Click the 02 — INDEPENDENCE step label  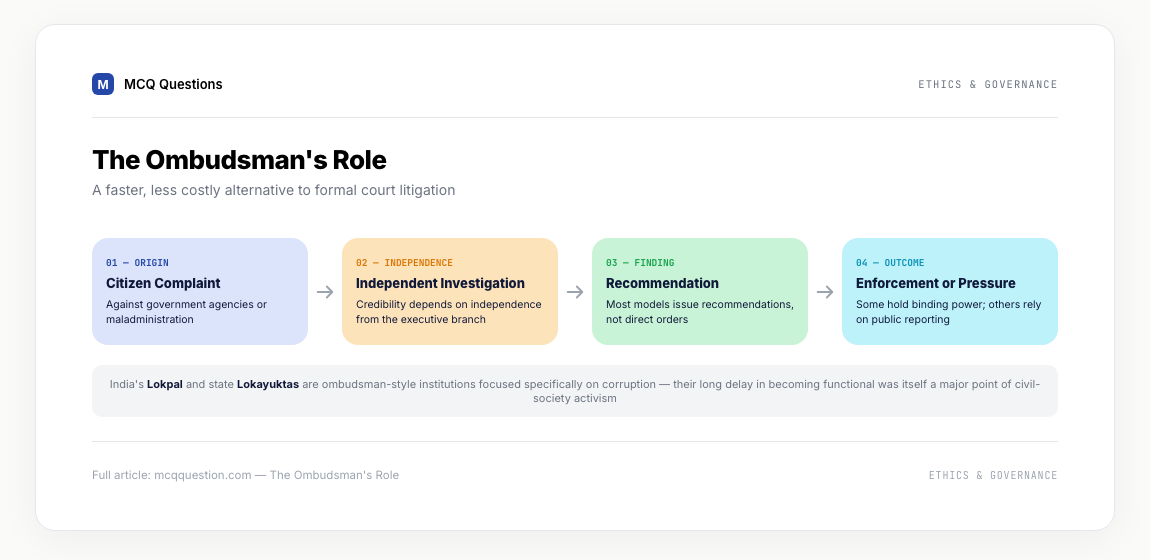[x=404, y=262]
